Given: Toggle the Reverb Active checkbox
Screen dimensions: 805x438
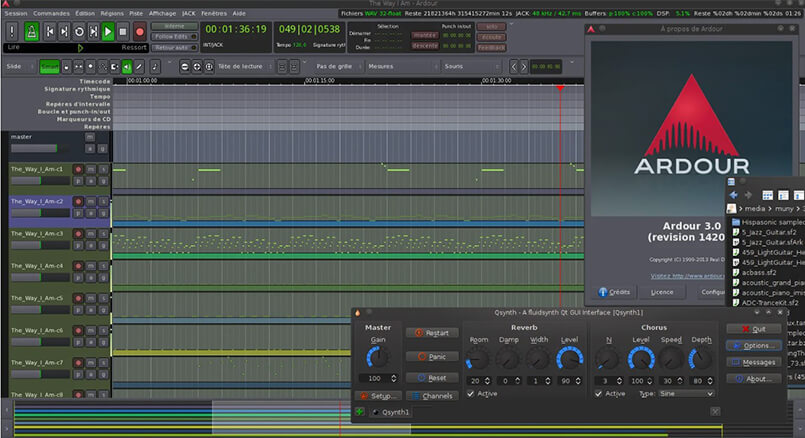Looking at the screenshot, I should 471,394.
